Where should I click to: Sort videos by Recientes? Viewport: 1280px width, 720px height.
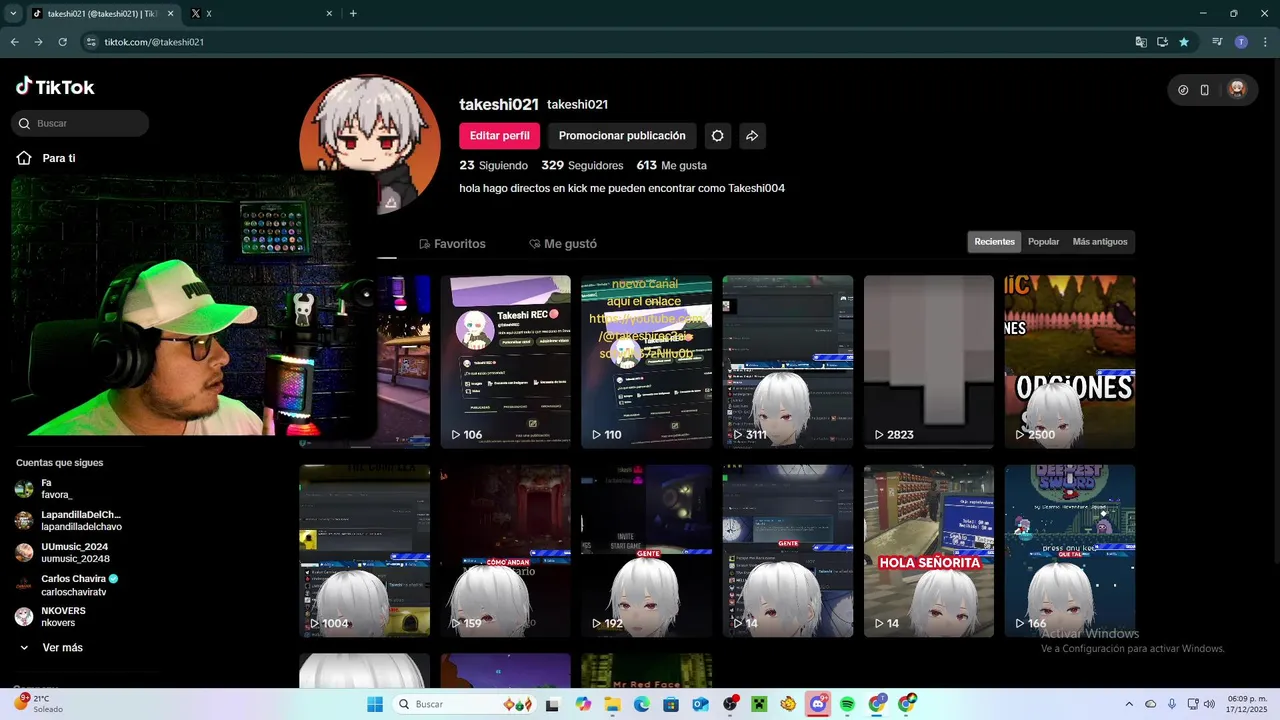pos(994,242)
